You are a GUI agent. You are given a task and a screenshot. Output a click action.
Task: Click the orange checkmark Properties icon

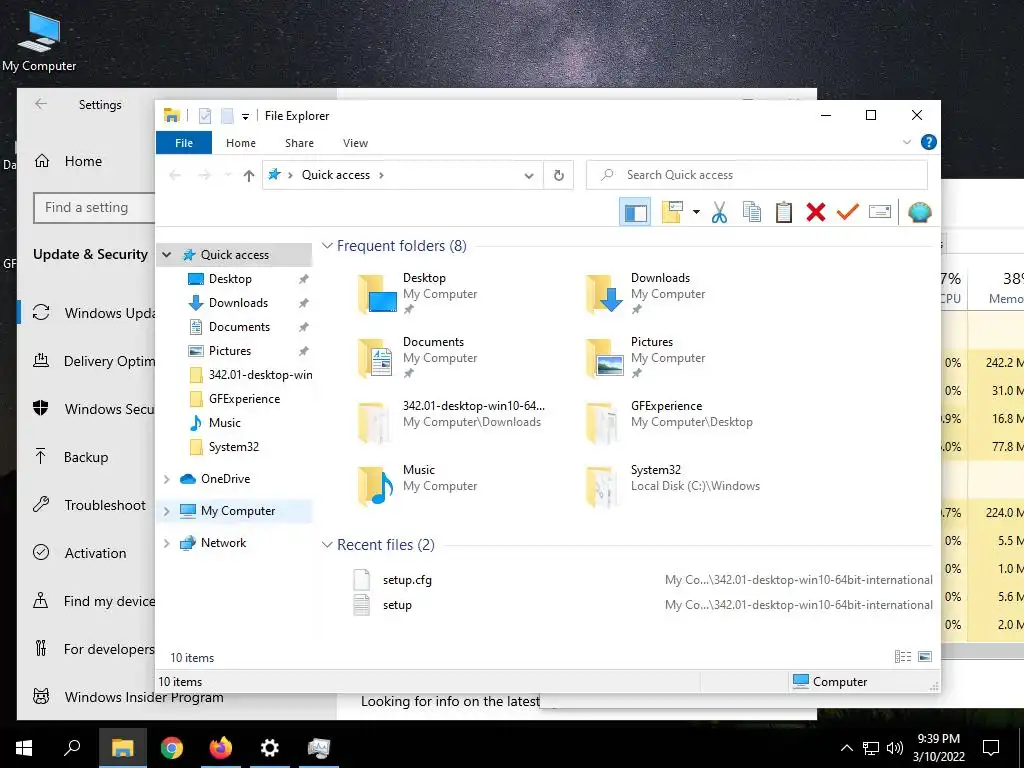tap(848, 212)
